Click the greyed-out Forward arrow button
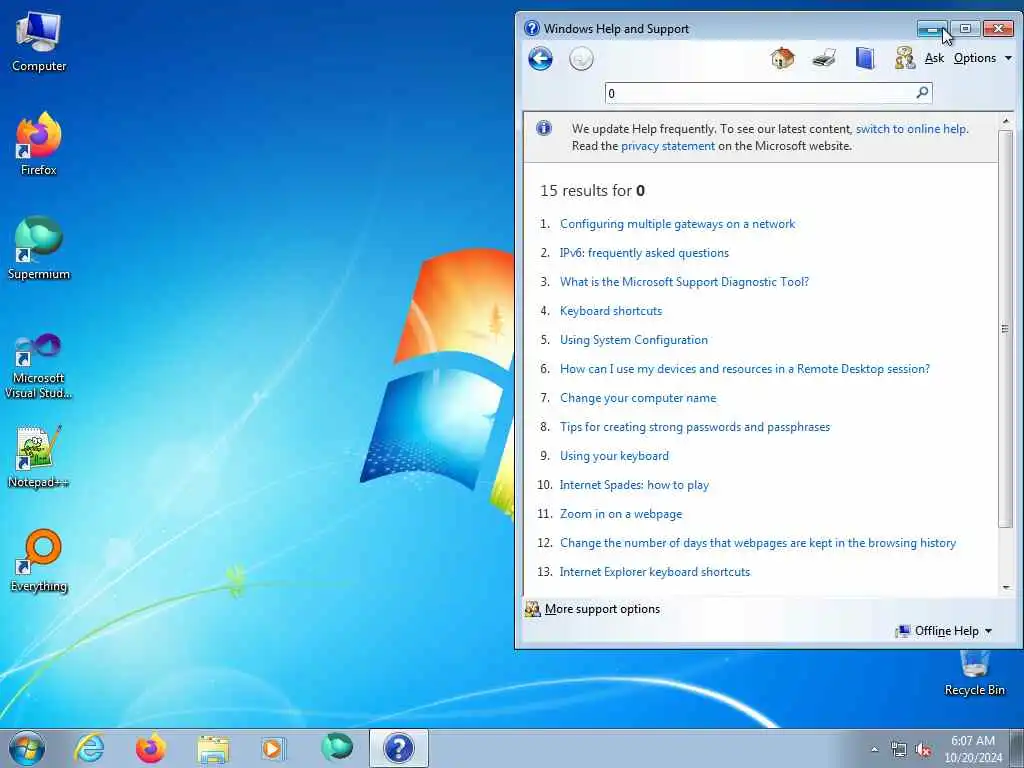 (x=581, y=59)
